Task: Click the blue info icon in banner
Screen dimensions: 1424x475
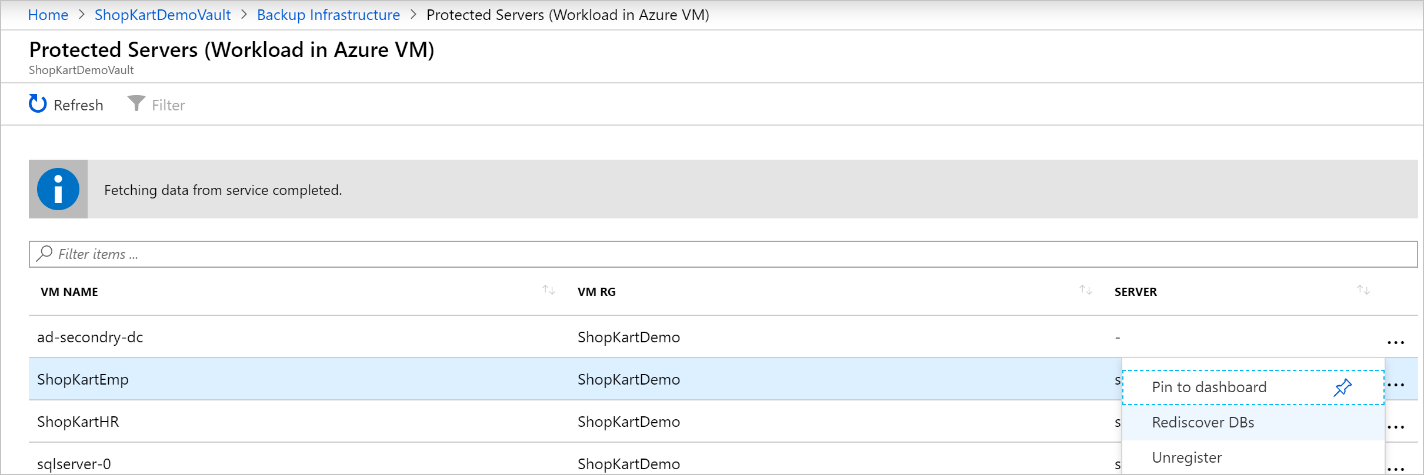Action: point(58,189)
